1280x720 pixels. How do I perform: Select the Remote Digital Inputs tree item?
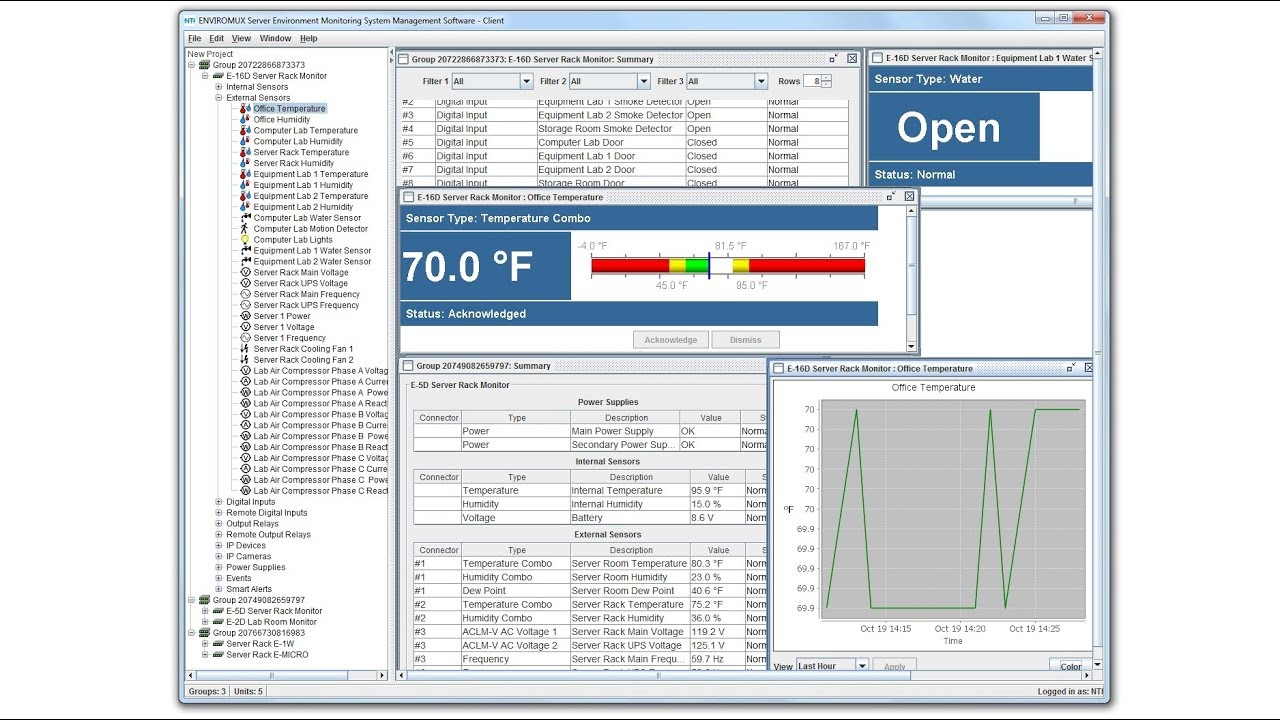(x=267, y=513)
